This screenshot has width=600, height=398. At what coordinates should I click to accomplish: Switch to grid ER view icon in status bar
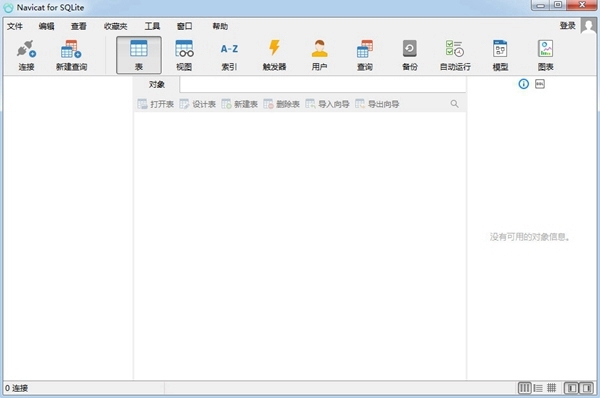[551, 388]
